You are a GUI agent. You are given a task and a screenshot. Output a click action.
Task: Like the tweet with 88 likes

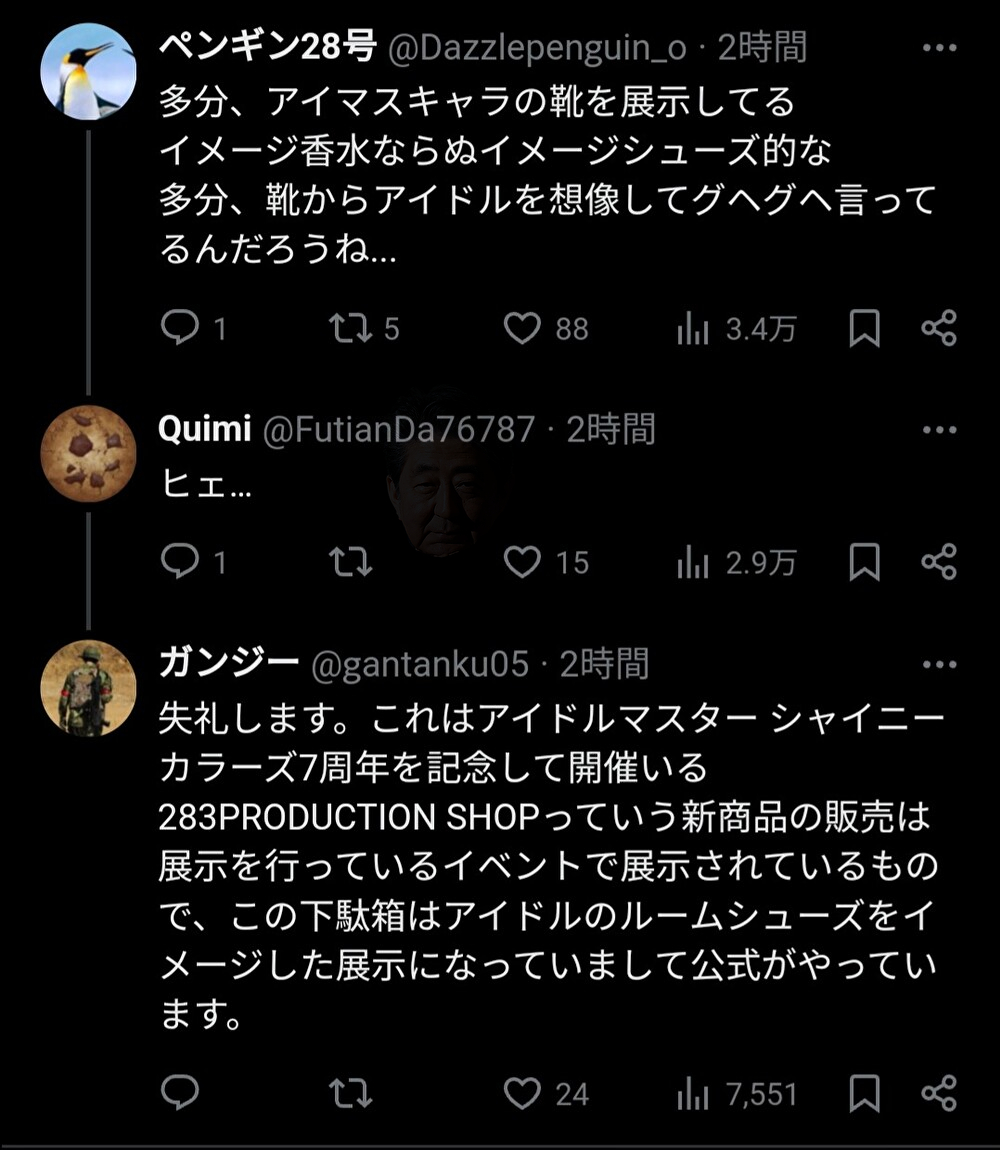521,329
